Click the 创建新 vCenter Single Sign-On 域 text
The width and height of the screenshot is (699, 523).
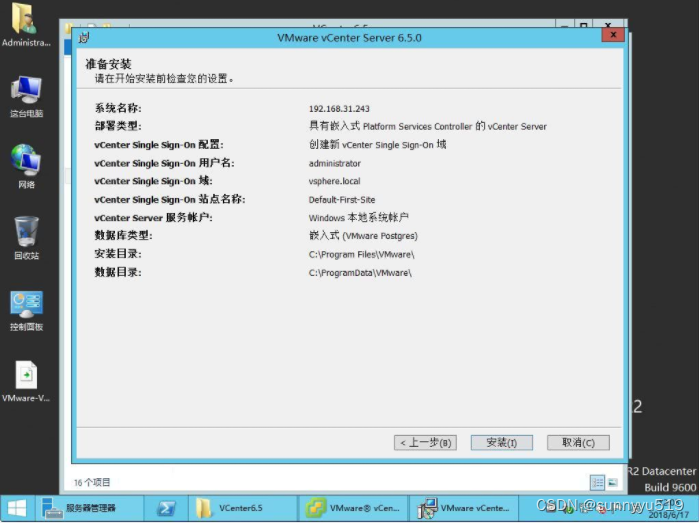coord(378,144)
